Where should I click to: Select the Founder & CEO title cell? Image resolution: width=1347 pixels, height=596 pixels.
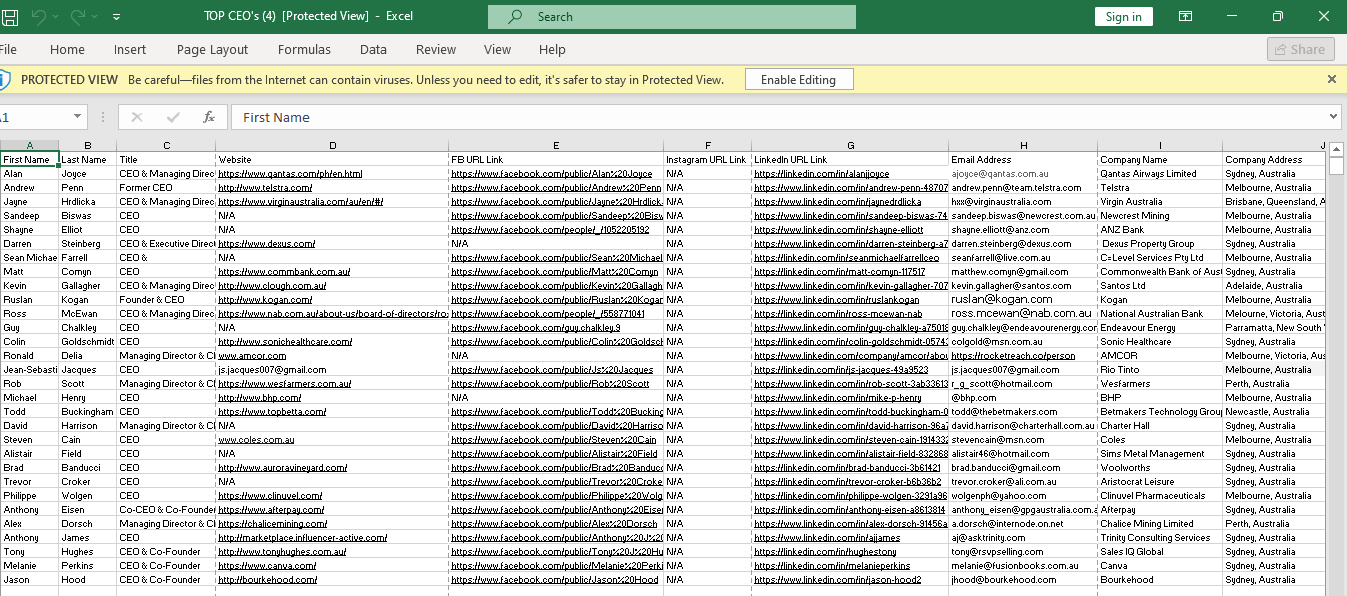click(x=166, y=300)
